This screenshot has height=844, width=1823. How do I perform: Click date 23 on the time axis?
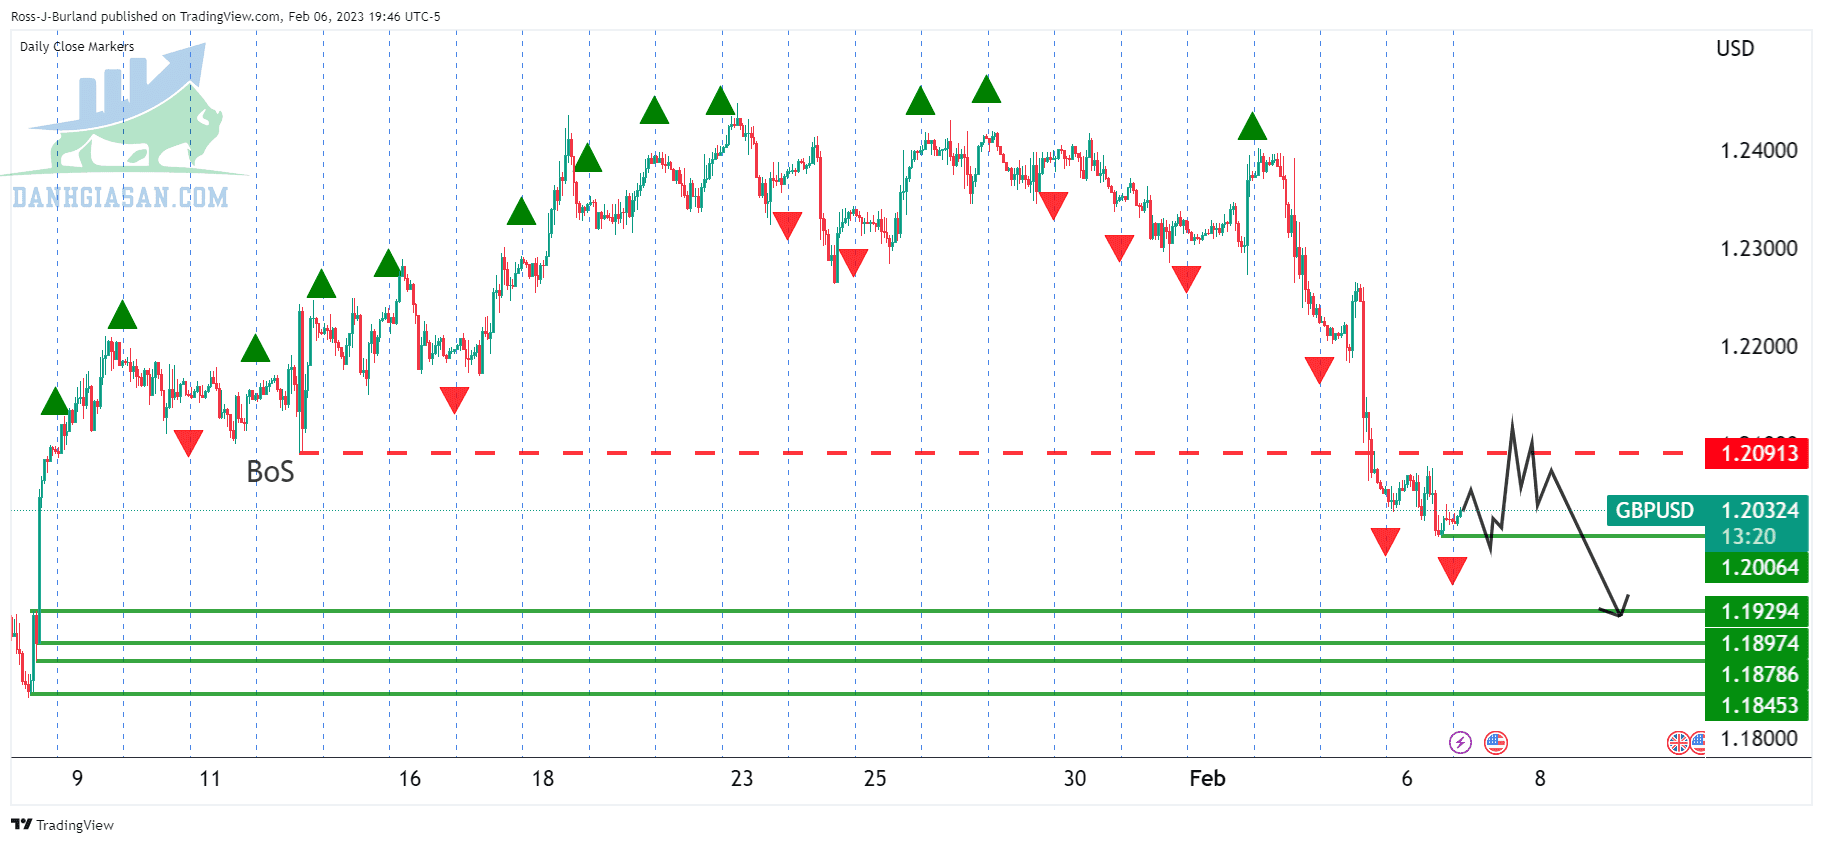coord(741,779)
